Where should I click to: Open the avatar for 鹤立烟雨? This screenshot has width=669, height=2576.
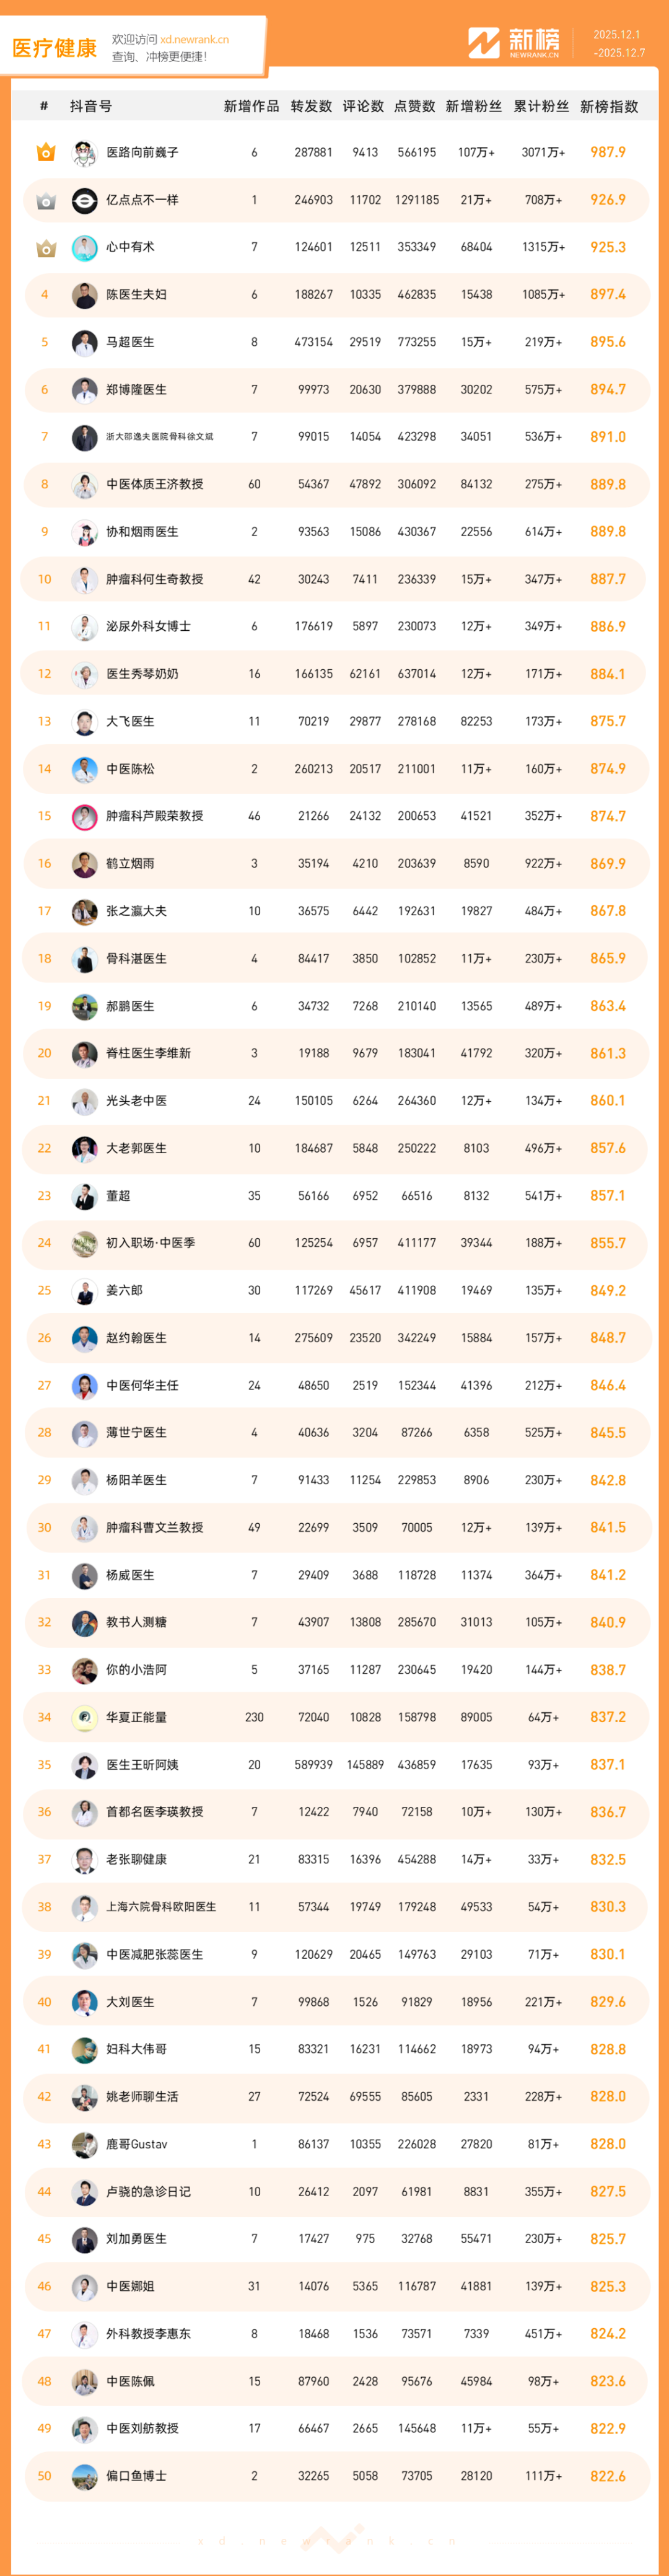tap(84, 863)
